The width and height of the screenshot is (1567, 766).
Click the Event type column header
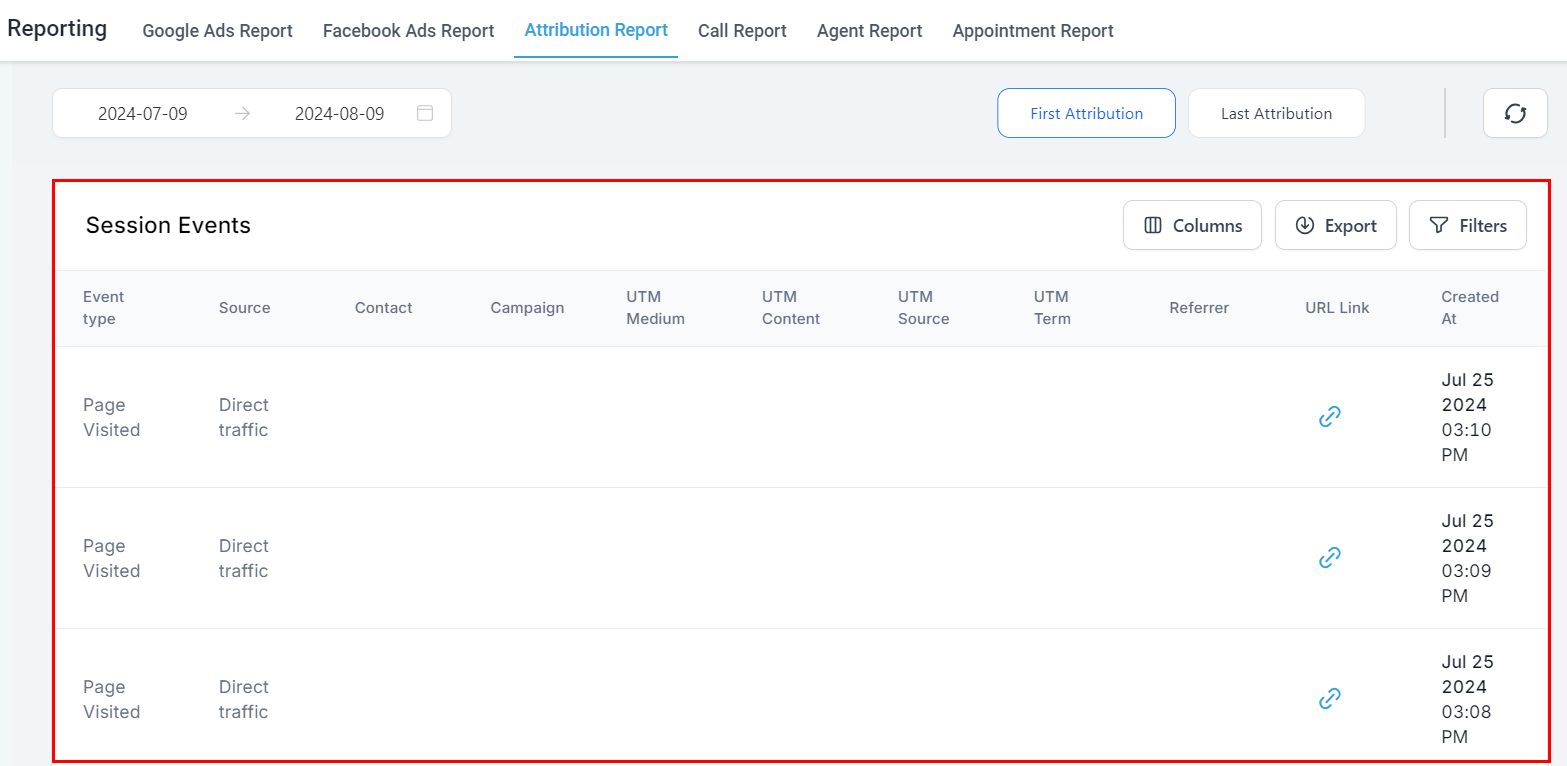(104, 308)
